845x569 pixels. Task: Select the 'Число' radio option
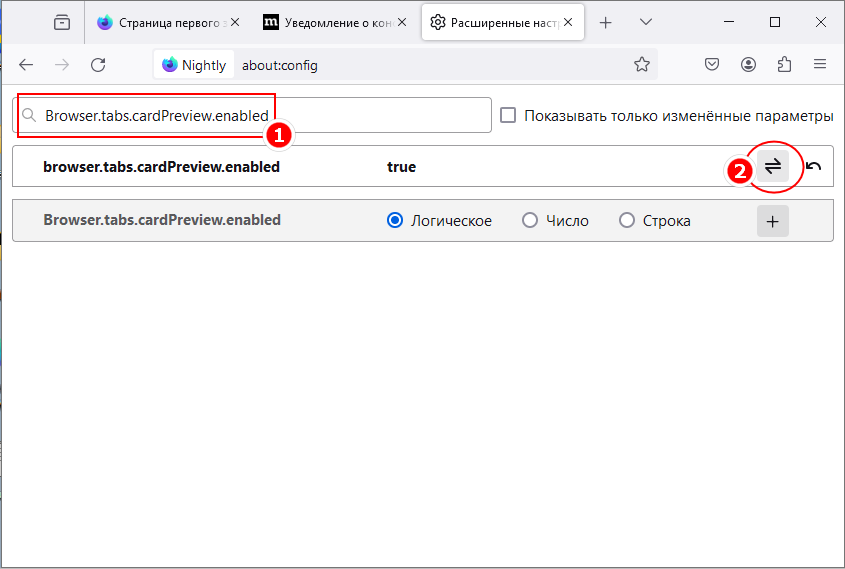tap(530, 221)
